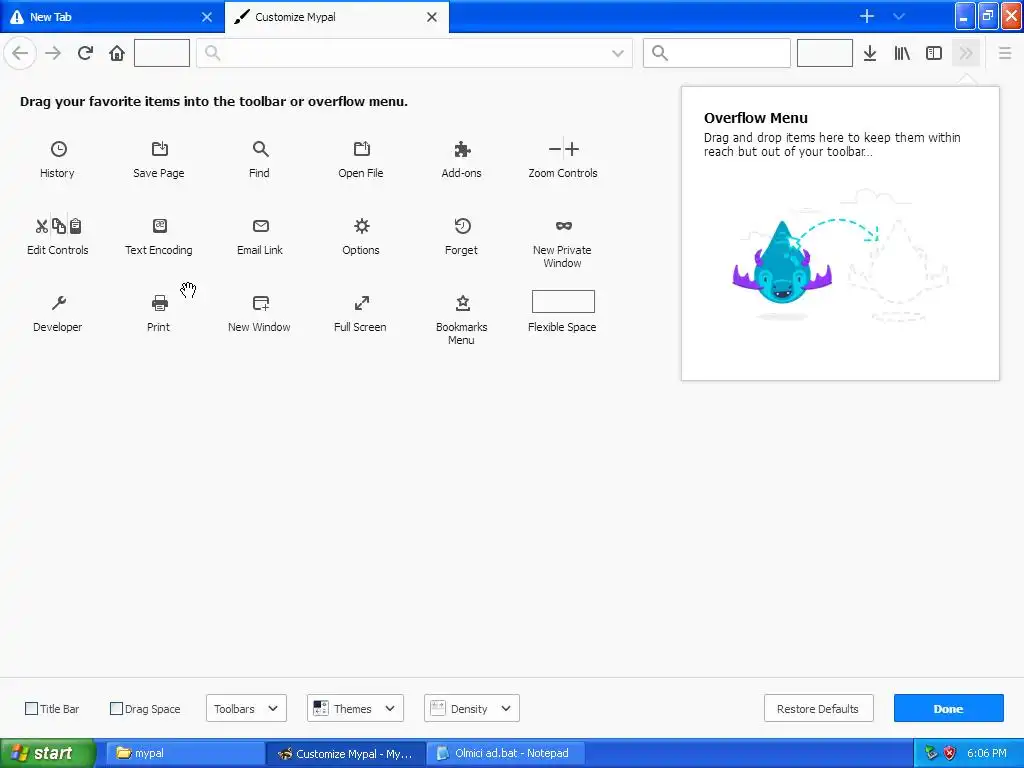
Task: Select the Flexible Space box
Action: click(x=563, y=302)
